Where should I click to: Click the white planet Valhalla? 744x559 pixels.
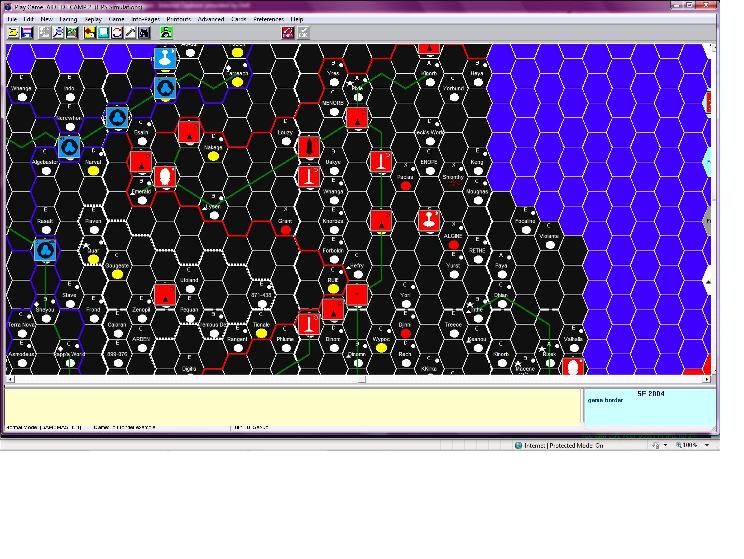point(573,348)
